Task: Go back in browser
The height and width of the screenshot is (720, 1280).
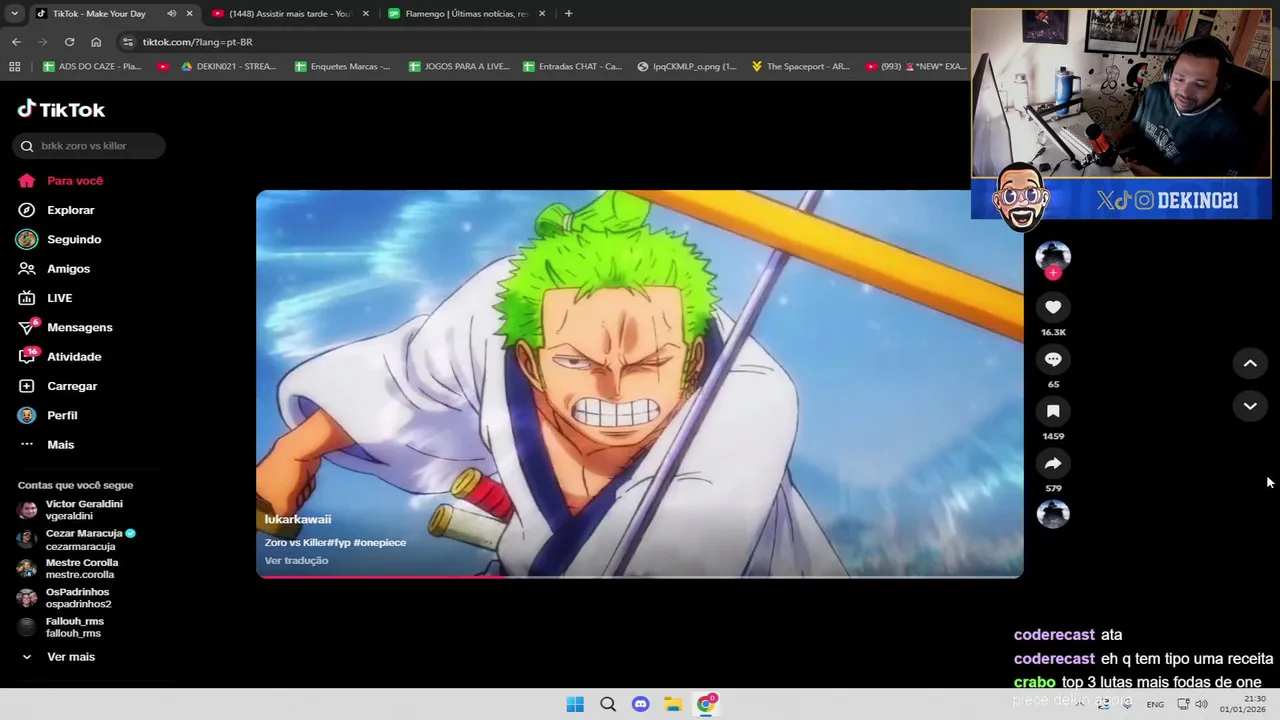Action: pyautogui.click(x=16, y=42)
